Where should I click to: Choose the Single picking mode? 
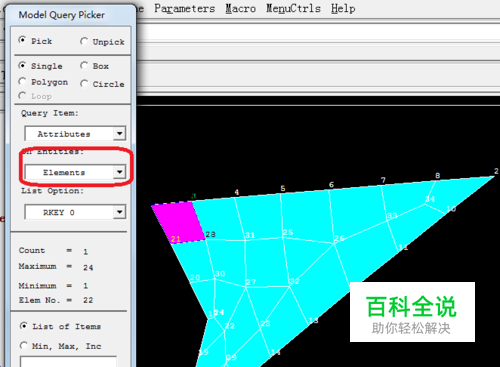(x=22, y=66)
